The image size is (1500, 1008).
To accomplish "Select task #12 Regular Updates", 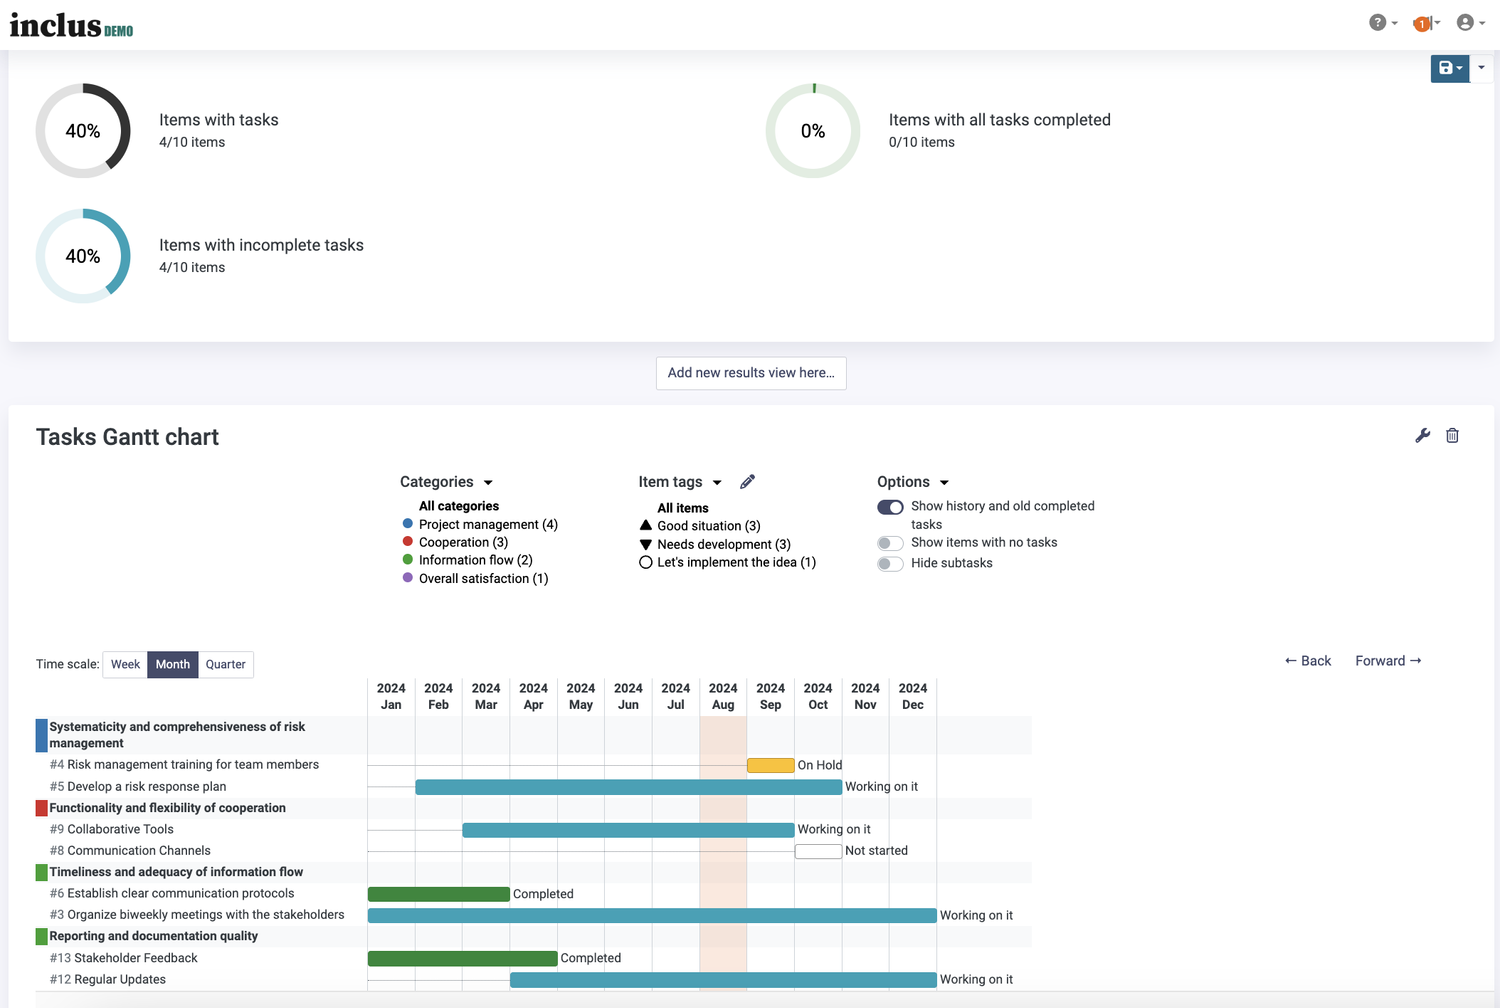I will 107,980.
